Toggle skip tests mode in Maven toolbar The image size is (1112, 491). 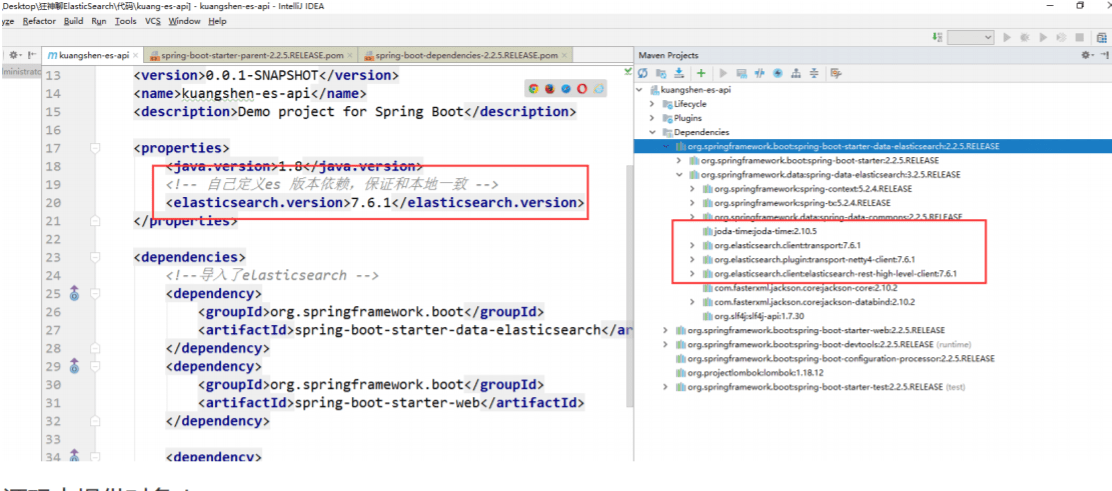coord(778,73)
